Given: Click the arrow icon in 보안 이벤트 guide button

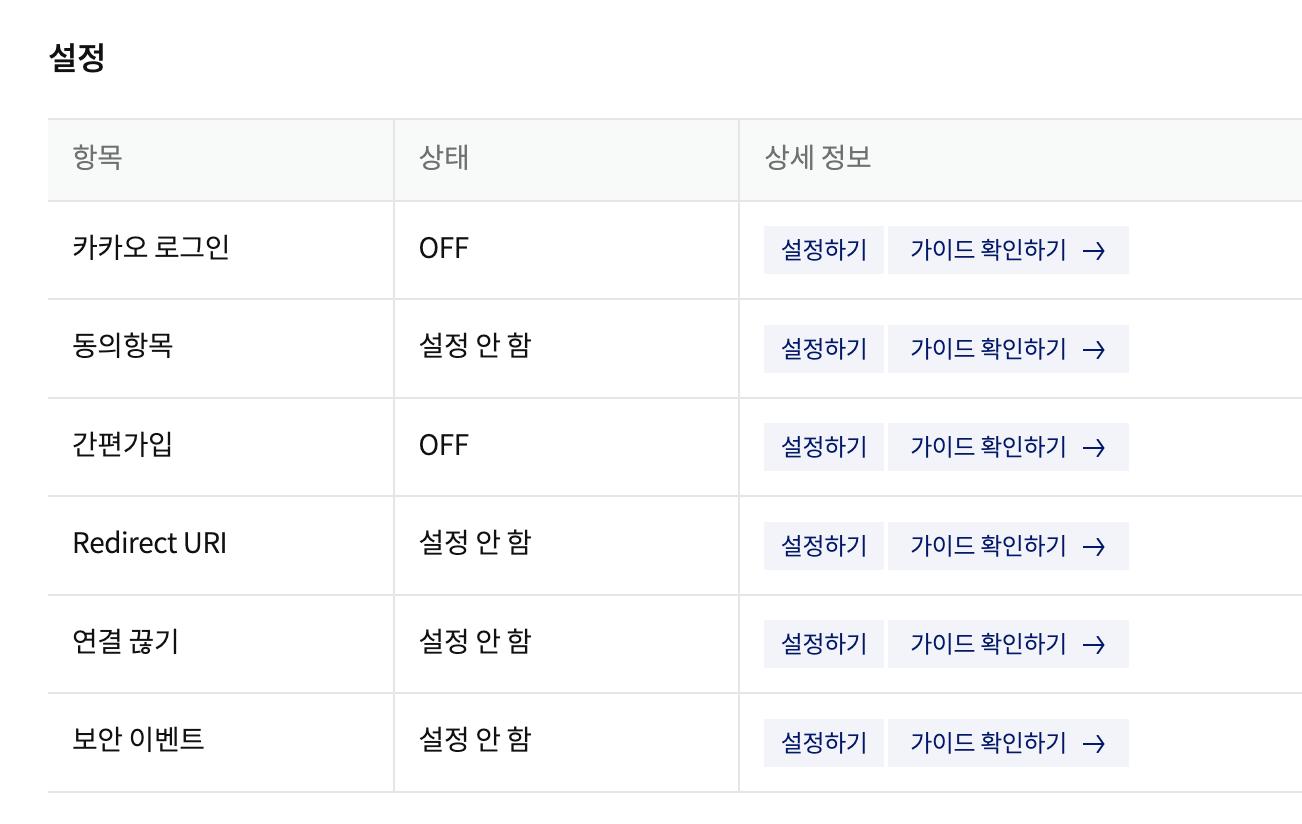Looking at the screenshot, I should coord(1094,744).
